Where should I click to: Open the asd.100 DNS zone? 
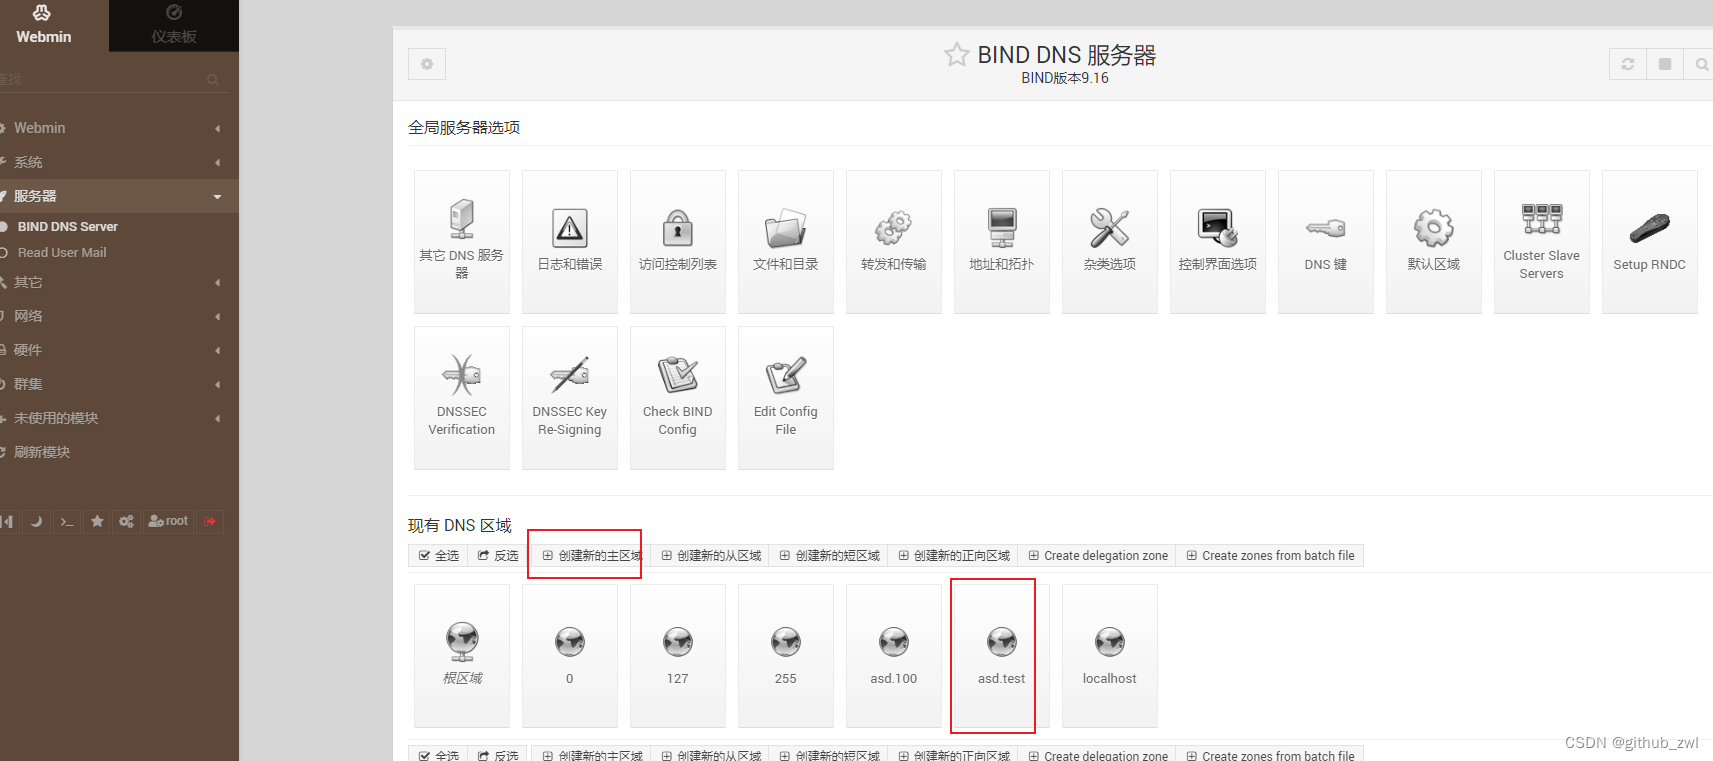pos(894,655)
